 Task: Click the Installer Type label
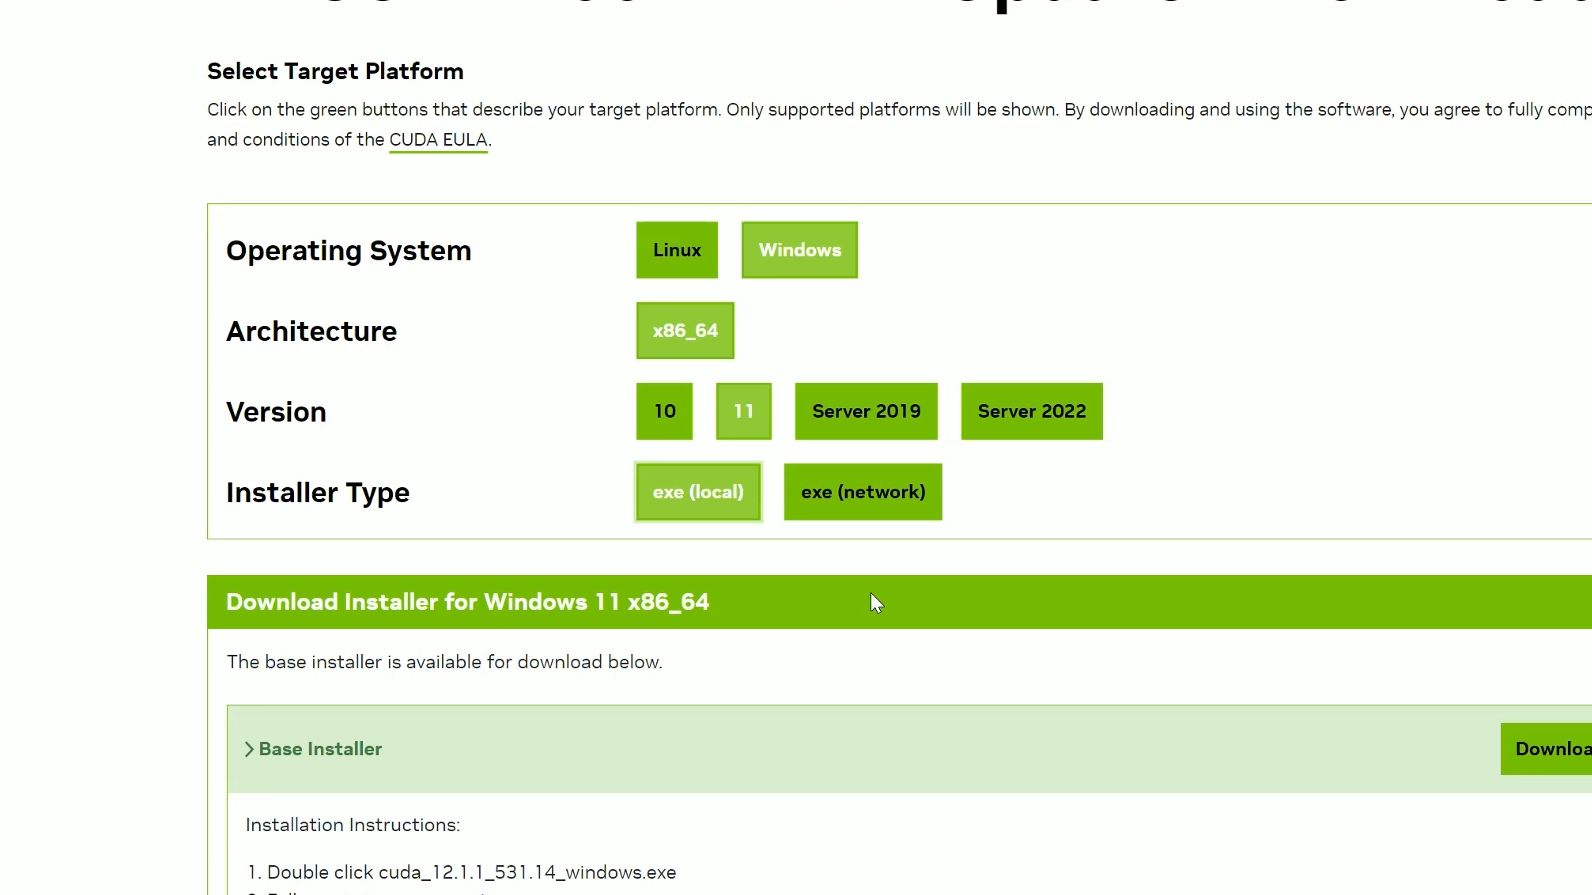[317, 493]
